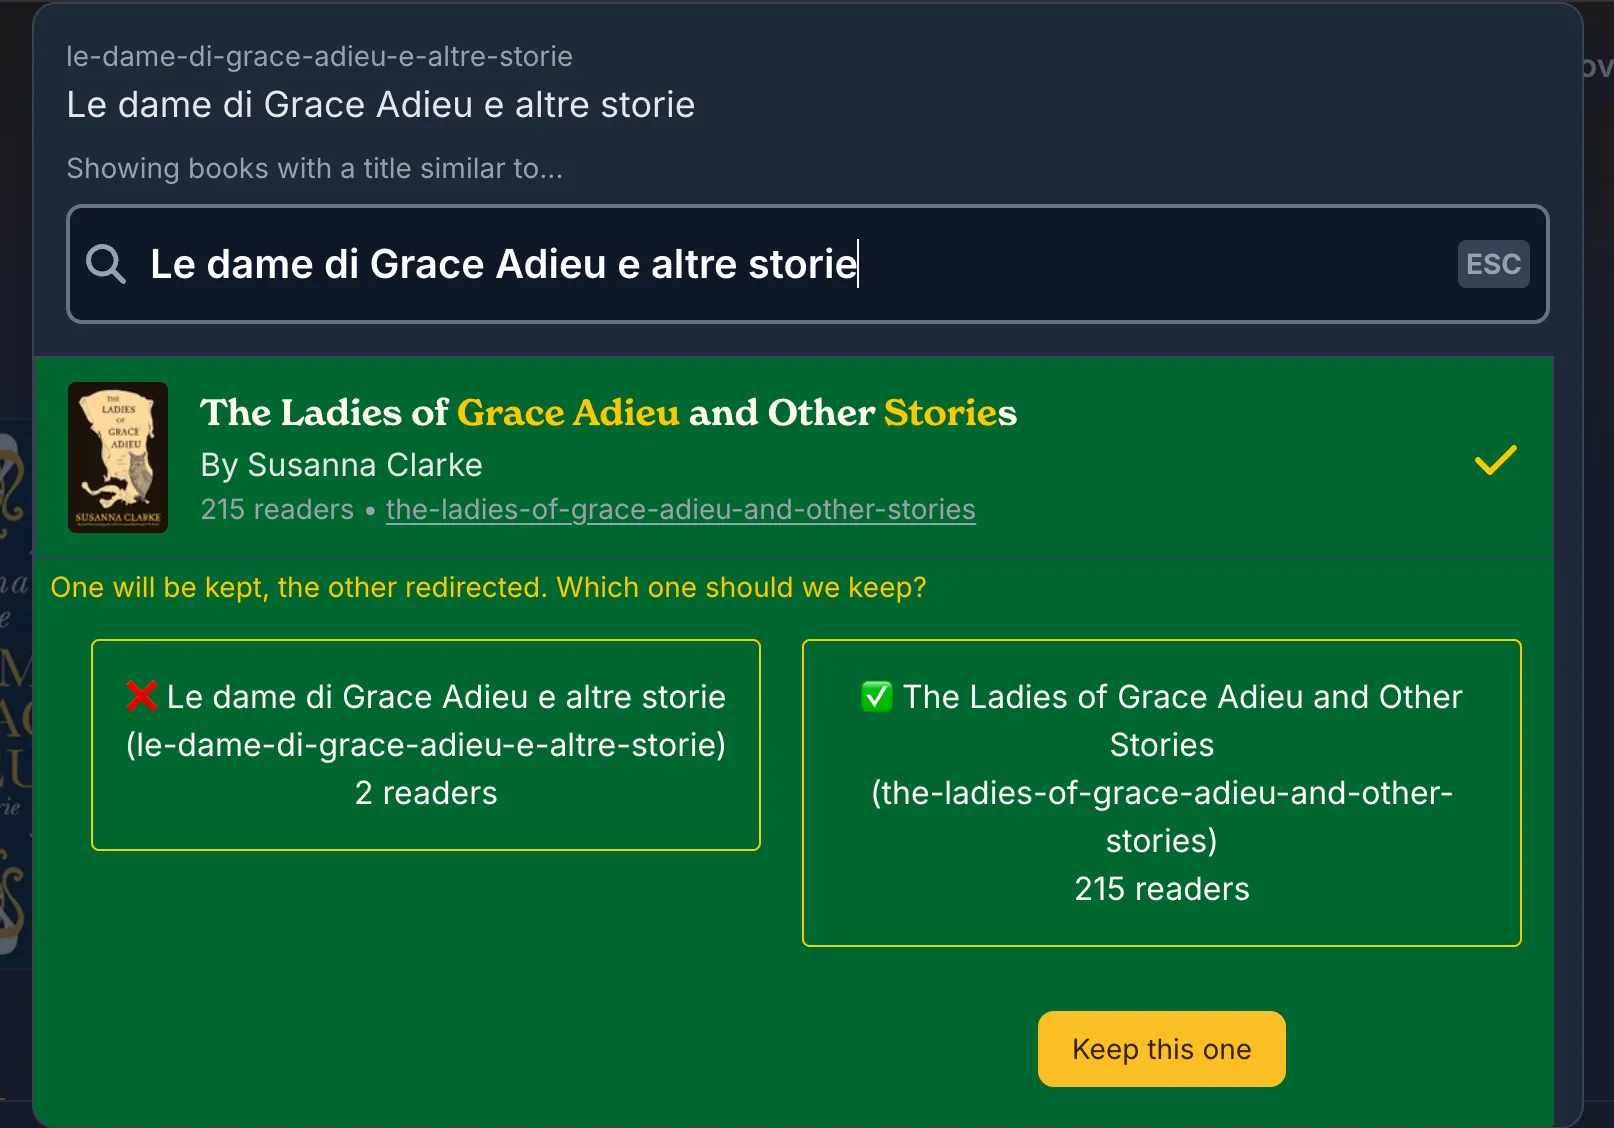Click the small slug text above the heading
The height and width of the screenshot is (1128, 1614).
(x=319, y=57)
